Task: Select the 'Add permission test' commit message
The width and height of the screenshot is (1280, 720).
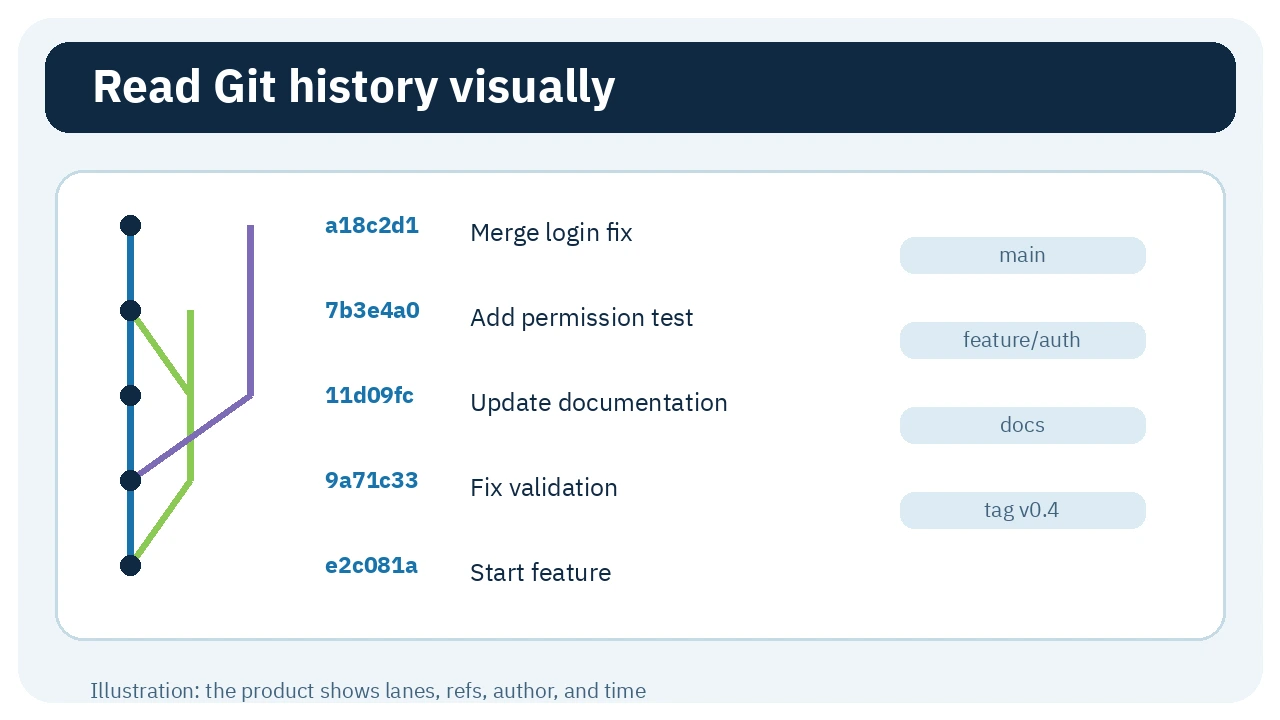Action: 582,318
